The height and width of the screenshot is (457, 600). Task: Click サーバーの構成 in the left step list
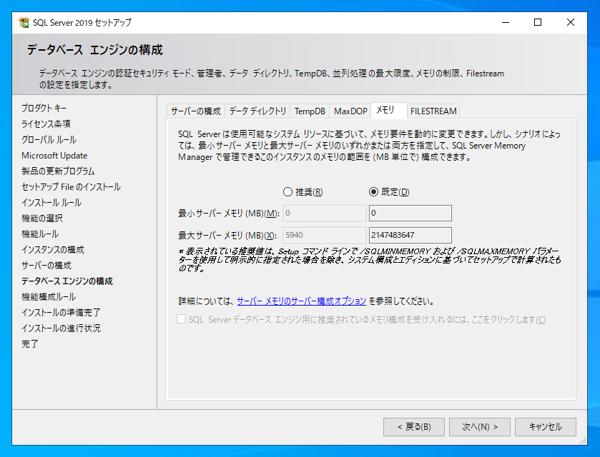pos(46,265)
